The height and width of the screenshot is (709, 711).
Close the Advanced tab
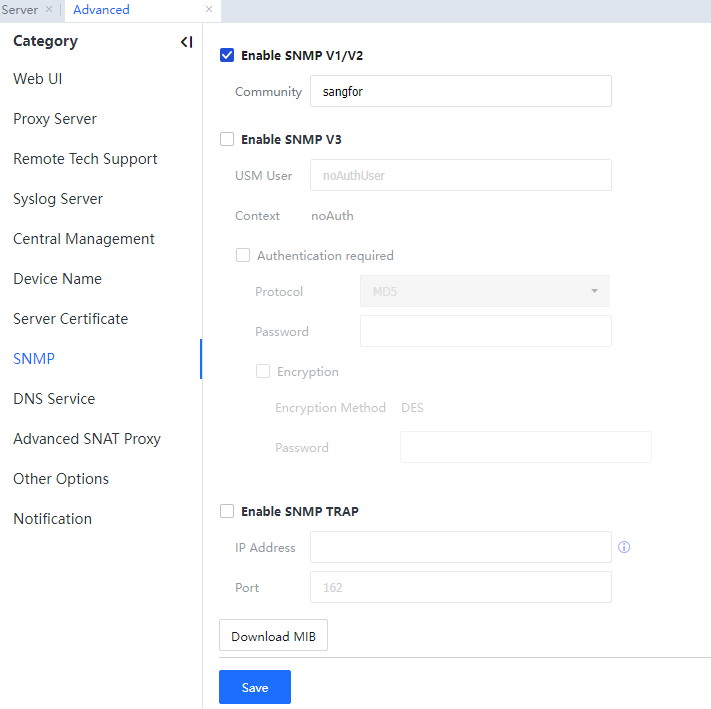[209, 9]
